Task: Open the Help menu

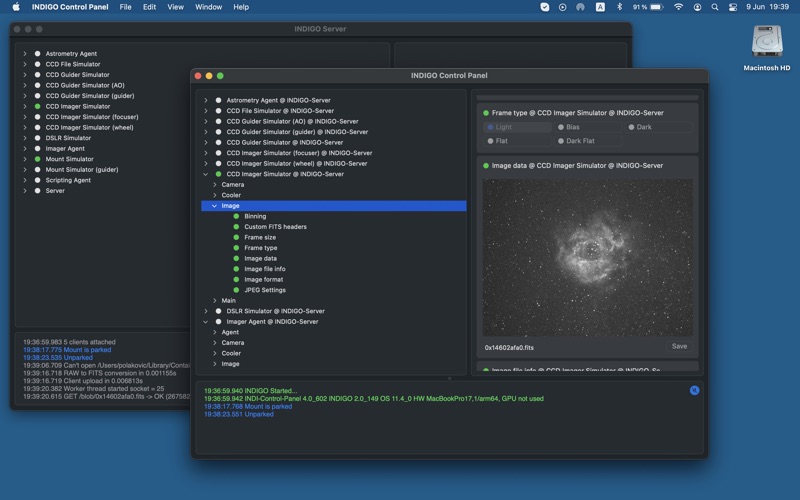Action: click(x=241, y=7)
